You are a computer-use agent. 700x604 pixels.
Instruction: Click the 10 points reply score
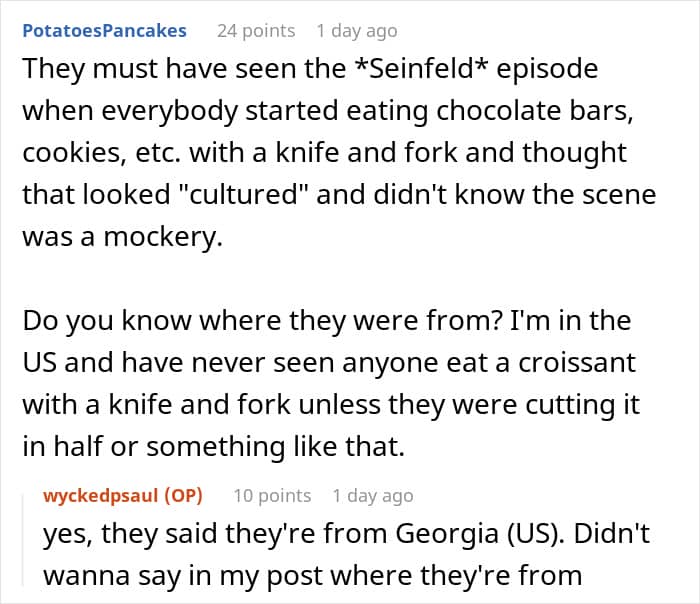point(272,495)
